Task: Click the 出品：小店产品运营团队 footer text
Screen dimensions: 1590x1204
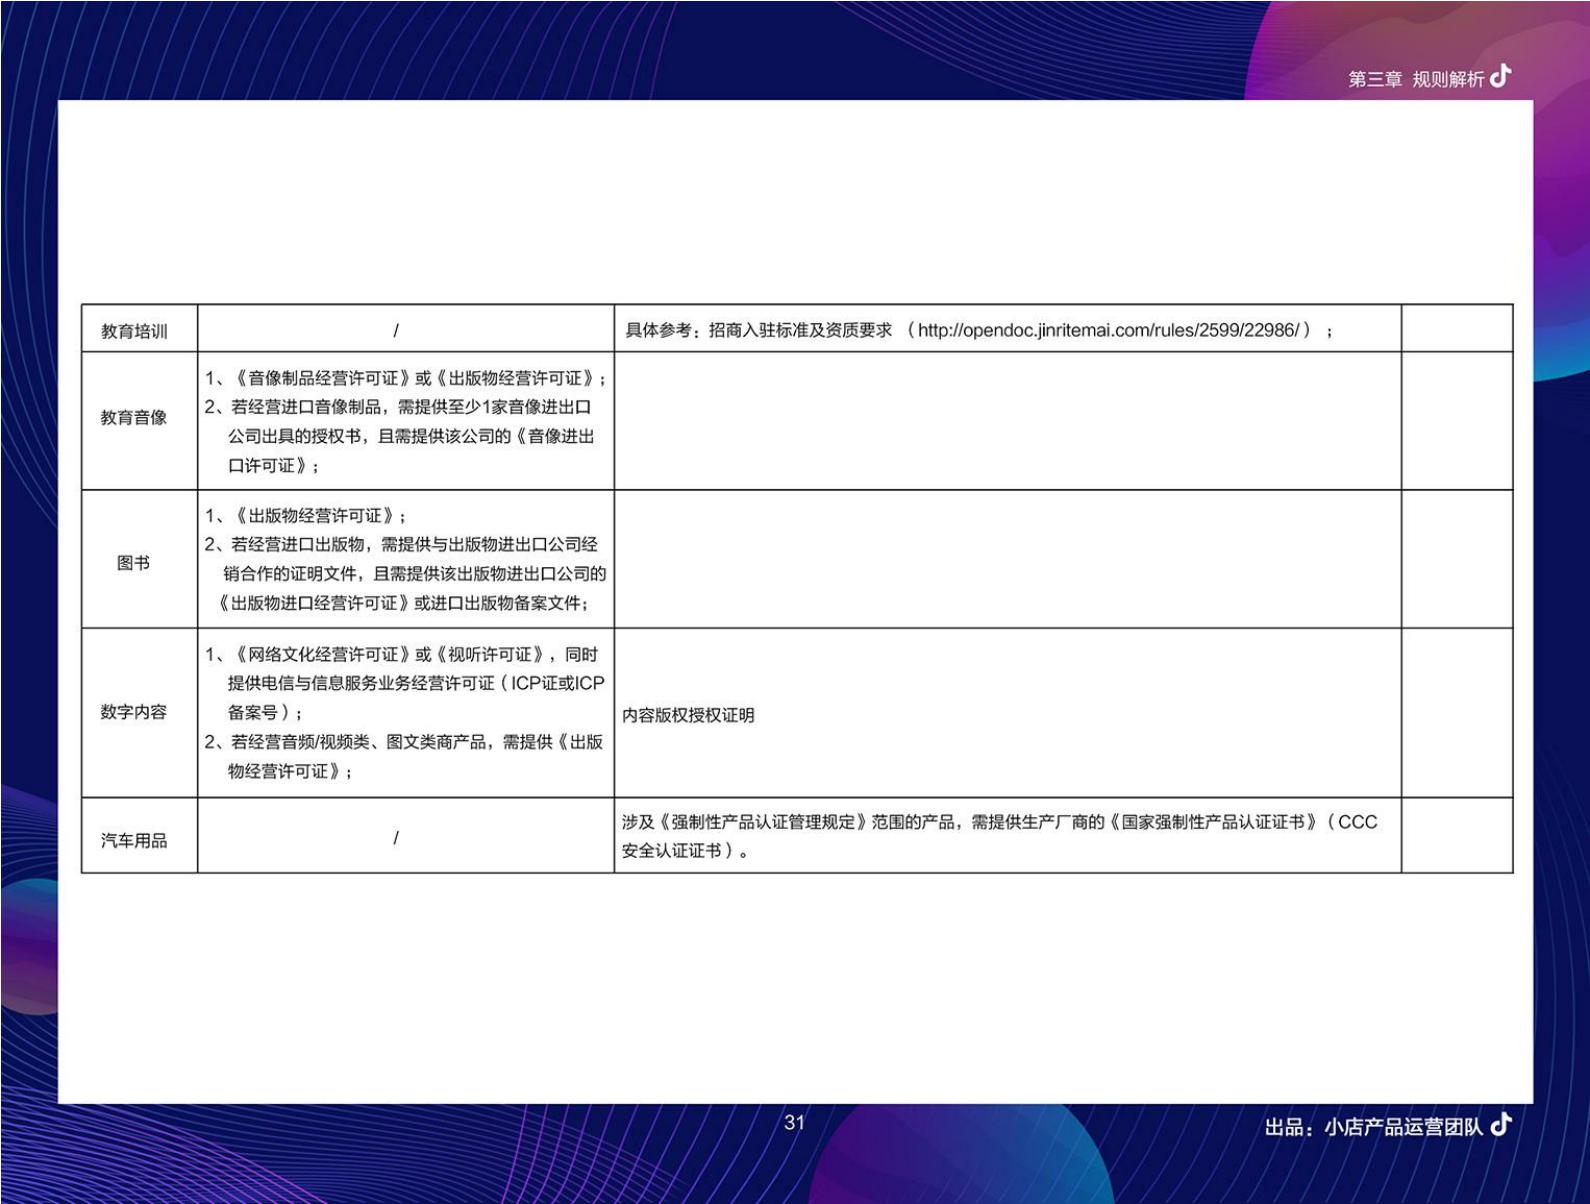Action: (x=1373, y=1127)
